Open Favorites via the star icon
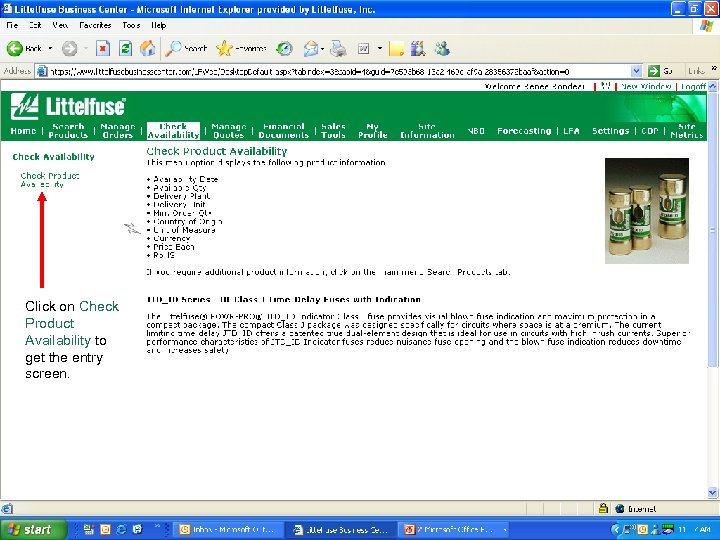 (x=242, y=48)
